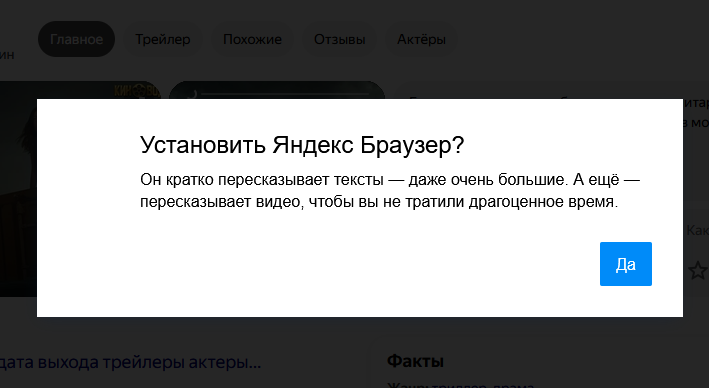Switch to the Главное tab
This screenshot has height=388, width=709.
[x=76, y=39]
